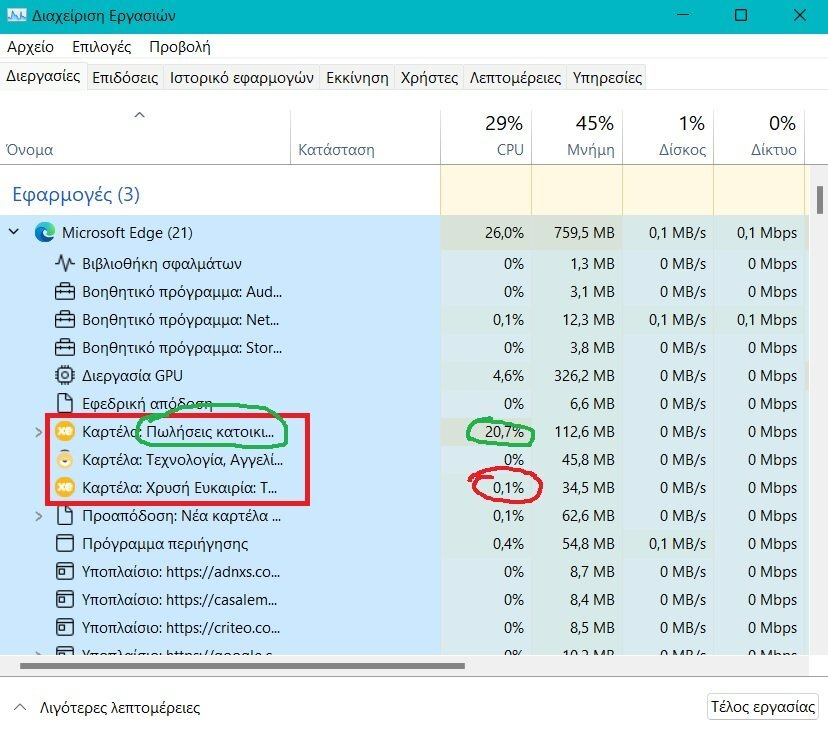Open the Αρχείο menu
Image resolution: width=828 pixels, height=733 pixels.
[30, 46]
